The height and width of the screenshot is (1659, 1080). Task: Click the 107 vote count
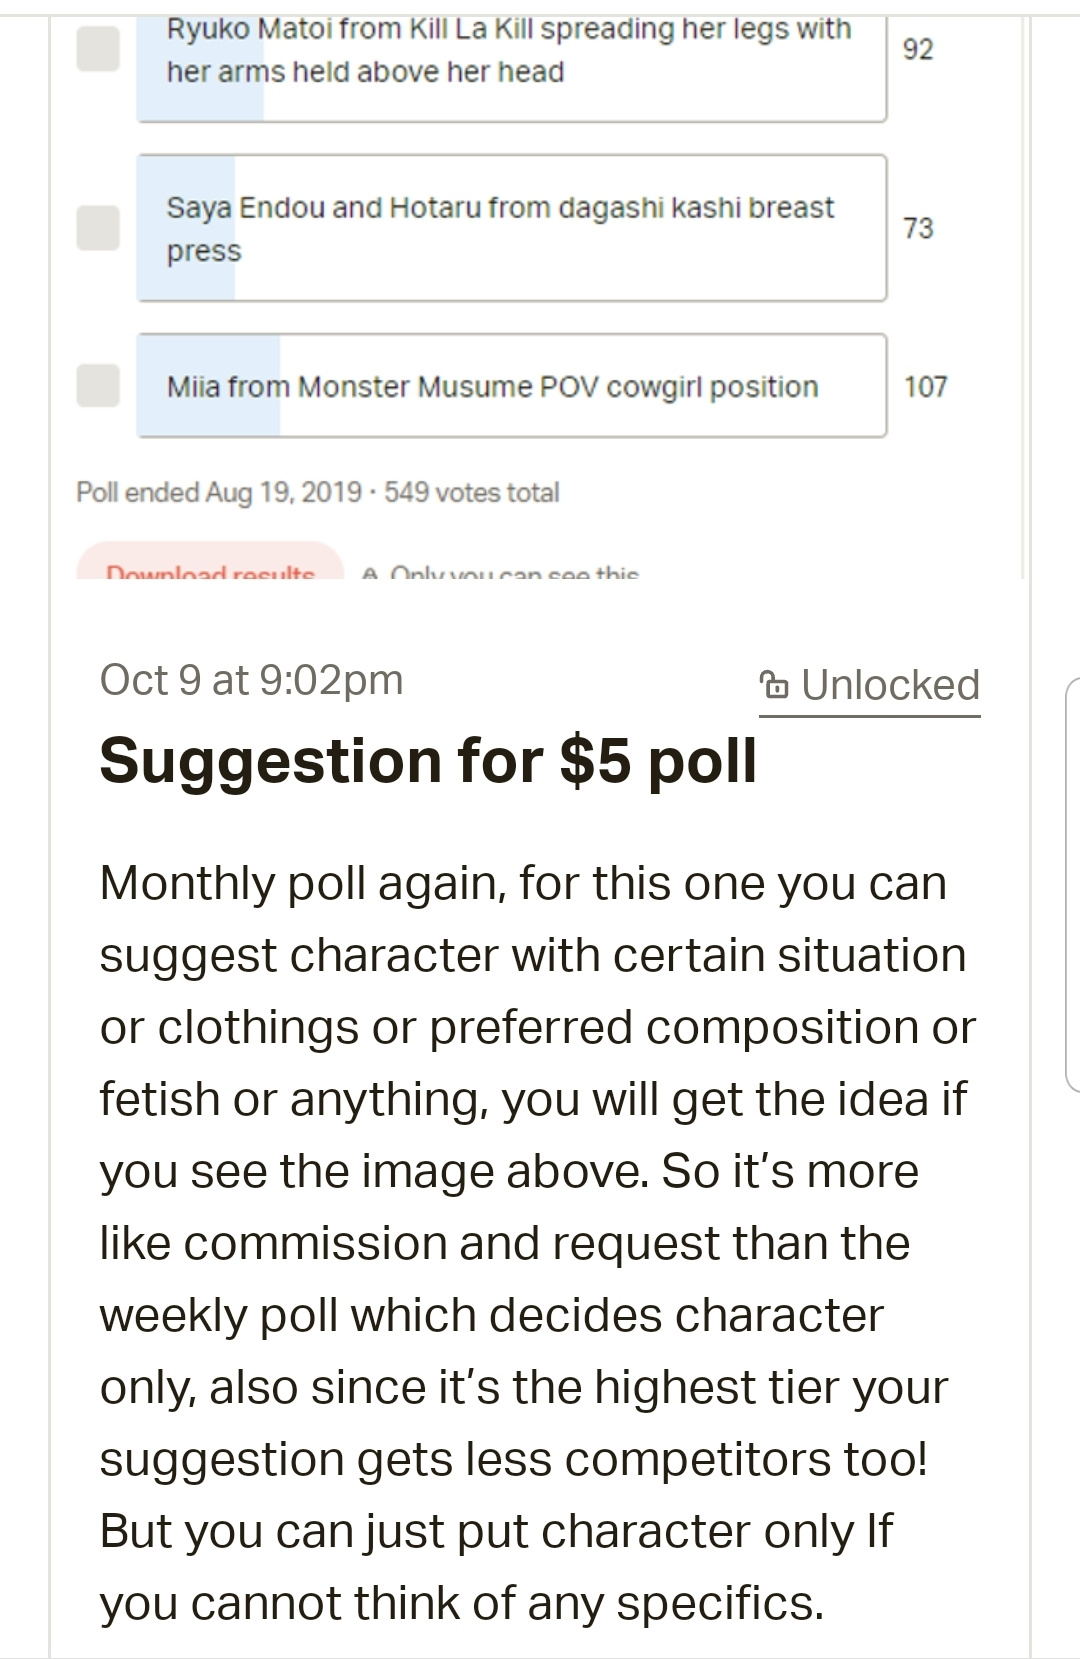[x=925, y=386]
